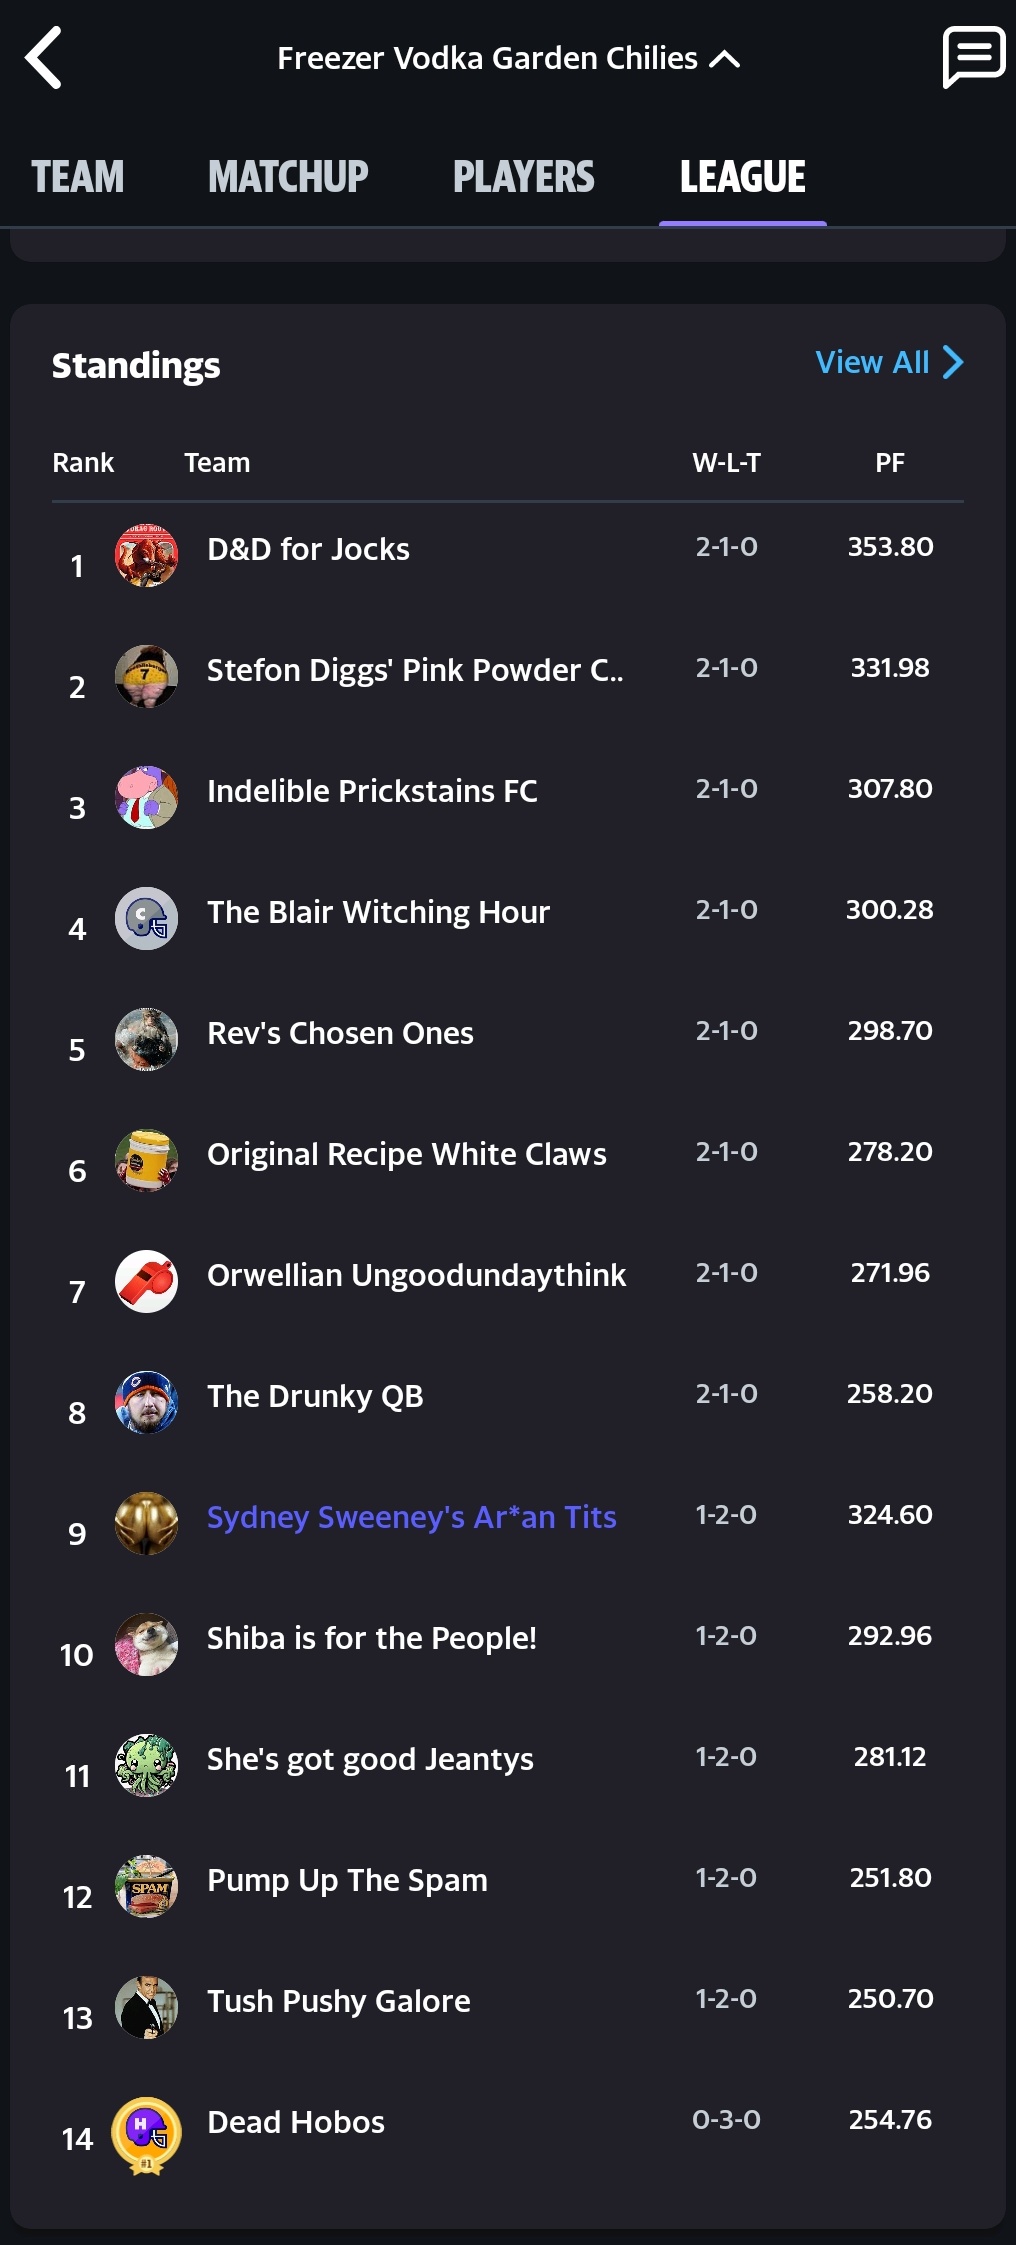This screenshot has width=1016, height=2245.
Task: Tap the Shiba dog avatar
Action: coord(146,1644)
